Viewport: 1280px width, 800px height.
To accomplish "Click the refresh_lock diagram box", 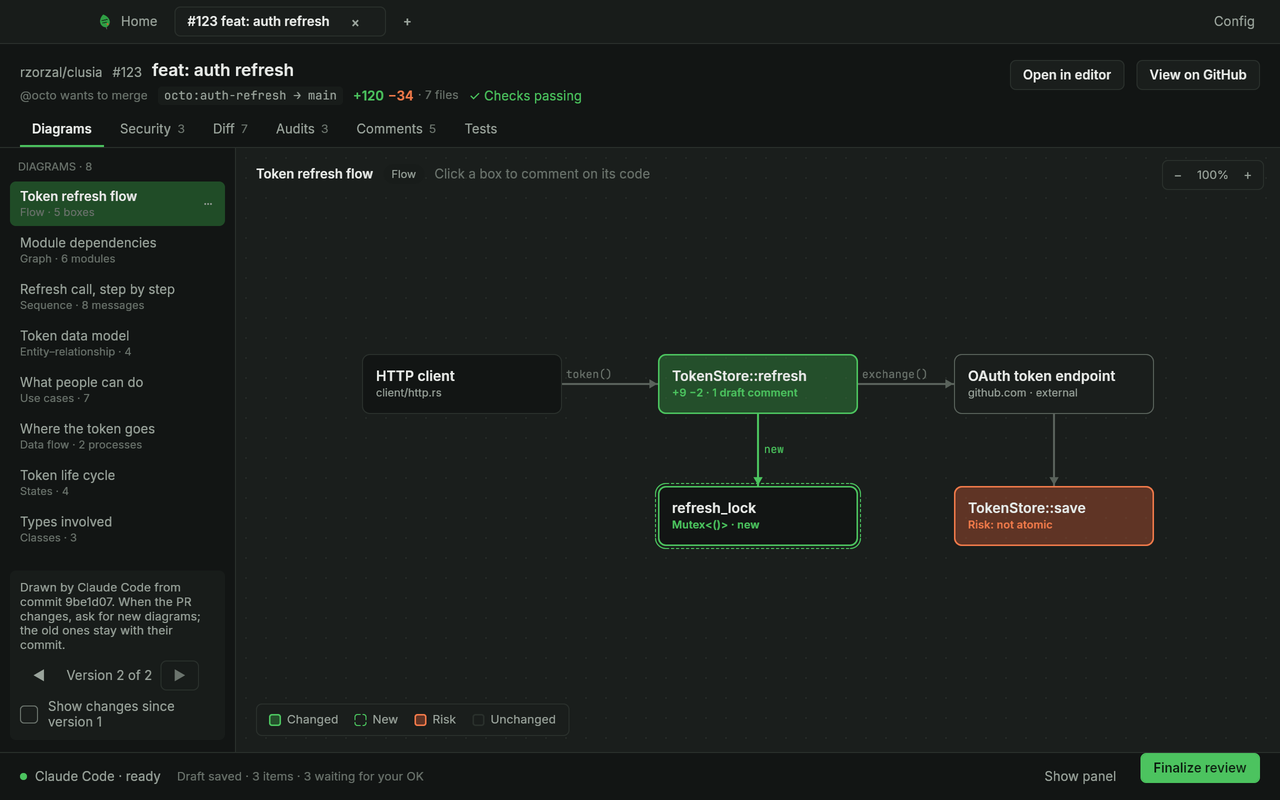I will coord(758,516).
